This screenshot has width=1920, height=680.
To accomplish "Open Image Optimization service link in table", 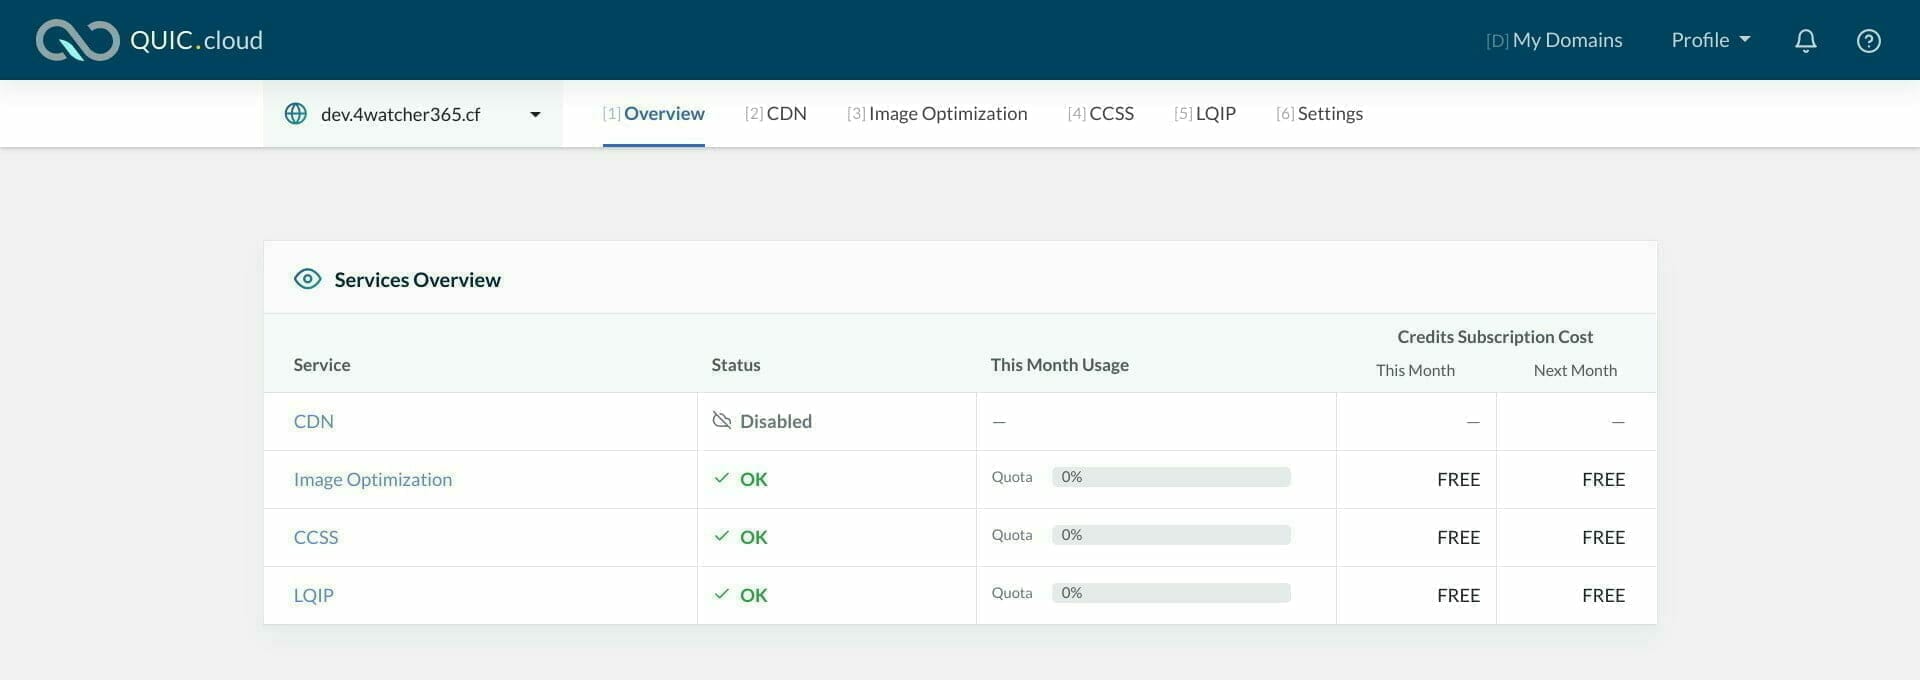I will 373,479.
